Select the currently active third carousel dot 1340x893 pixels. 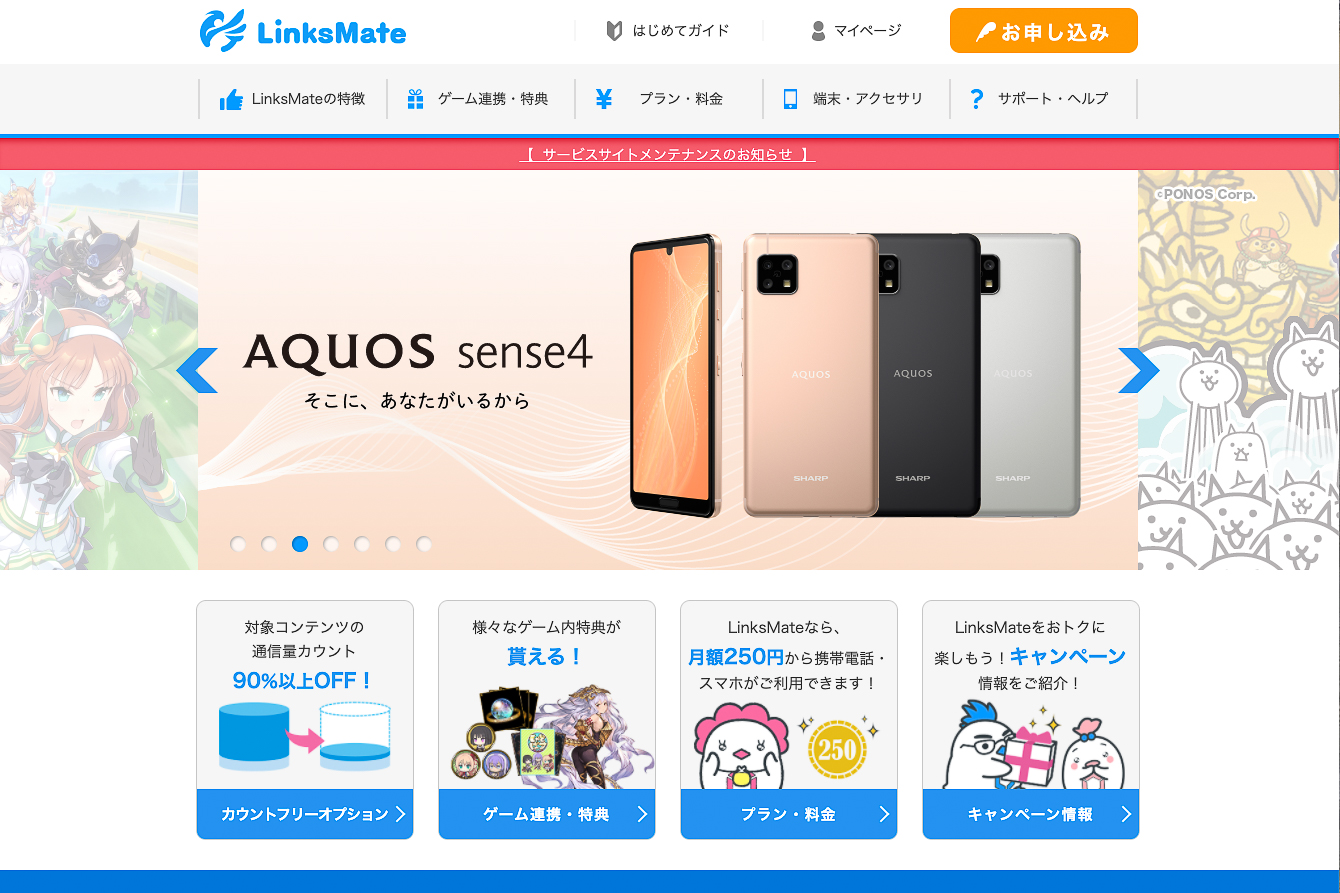pos(300,544)
